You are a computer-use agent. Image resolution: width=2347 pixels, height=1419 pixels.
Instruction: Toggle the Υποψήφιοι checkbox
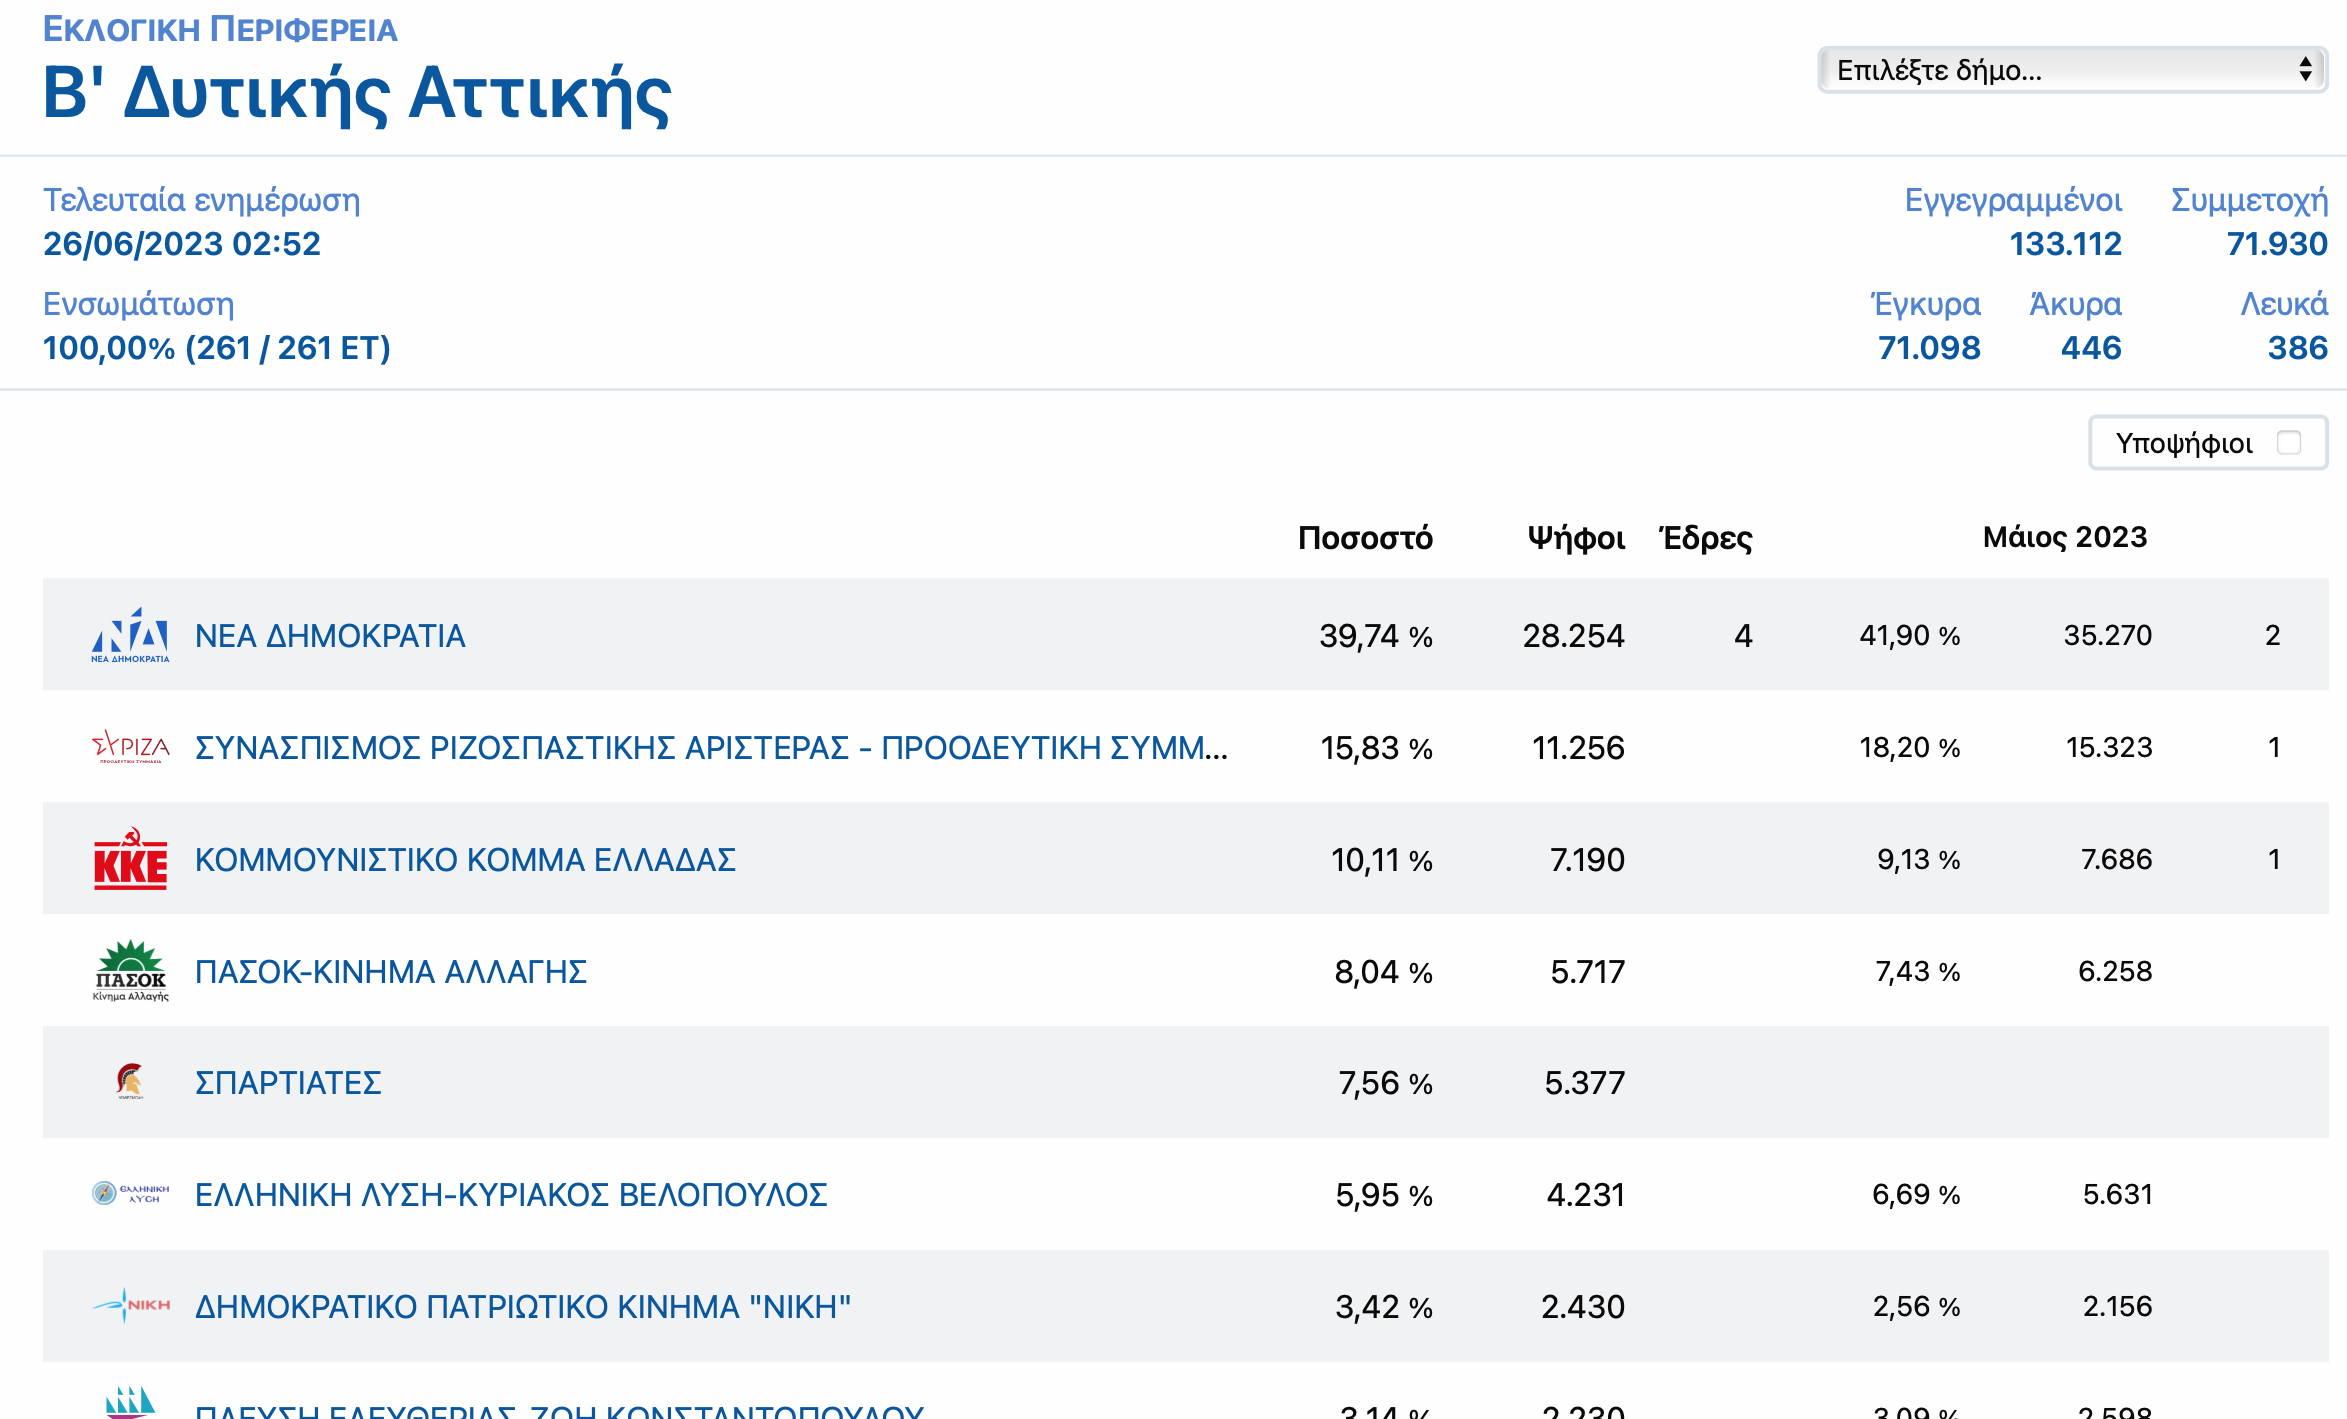coord(2289,442)
